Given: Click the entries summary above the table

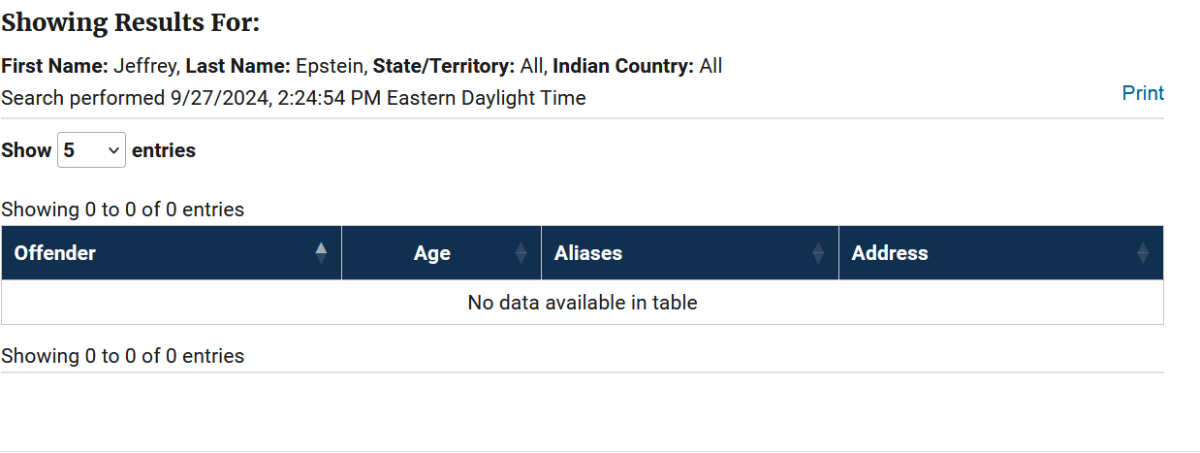Looking at the screenshot, I should coord(123,210).
